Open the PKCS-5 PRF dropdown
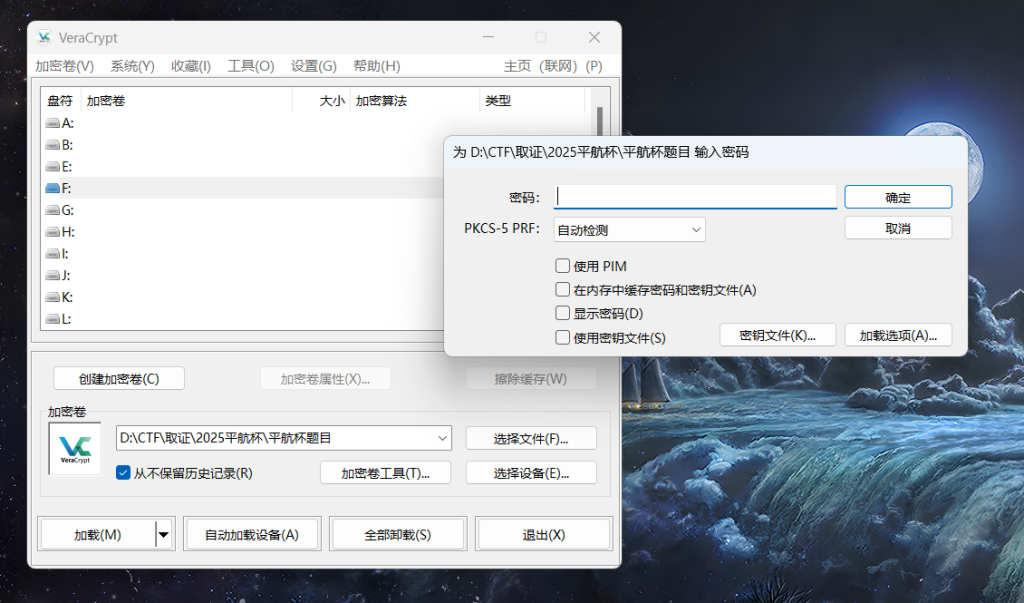 (x=630, y=230)
